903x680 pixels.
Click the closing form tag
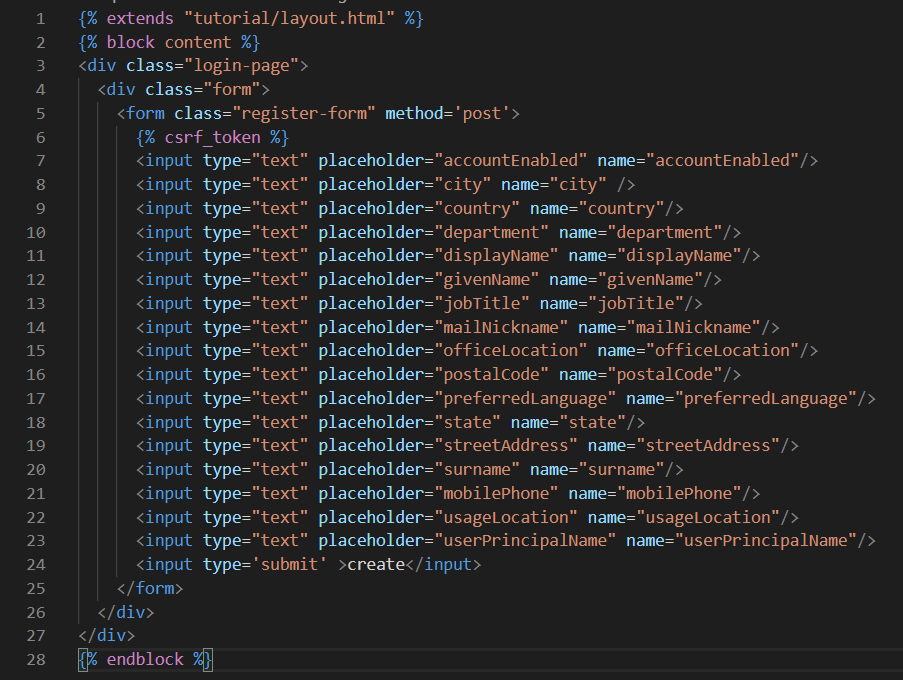click(x=150, y=587)
